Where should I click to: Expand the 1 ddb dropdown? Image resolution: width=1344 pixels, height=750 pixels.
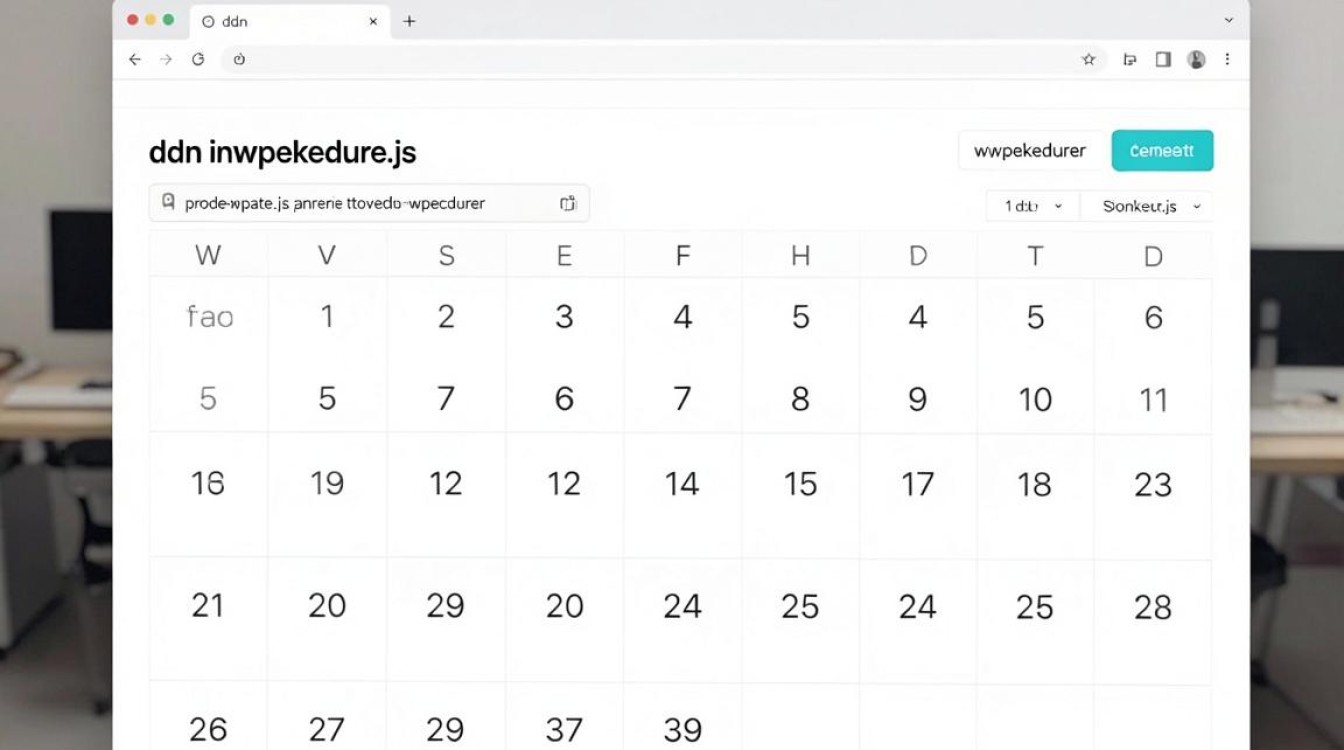1033,206
